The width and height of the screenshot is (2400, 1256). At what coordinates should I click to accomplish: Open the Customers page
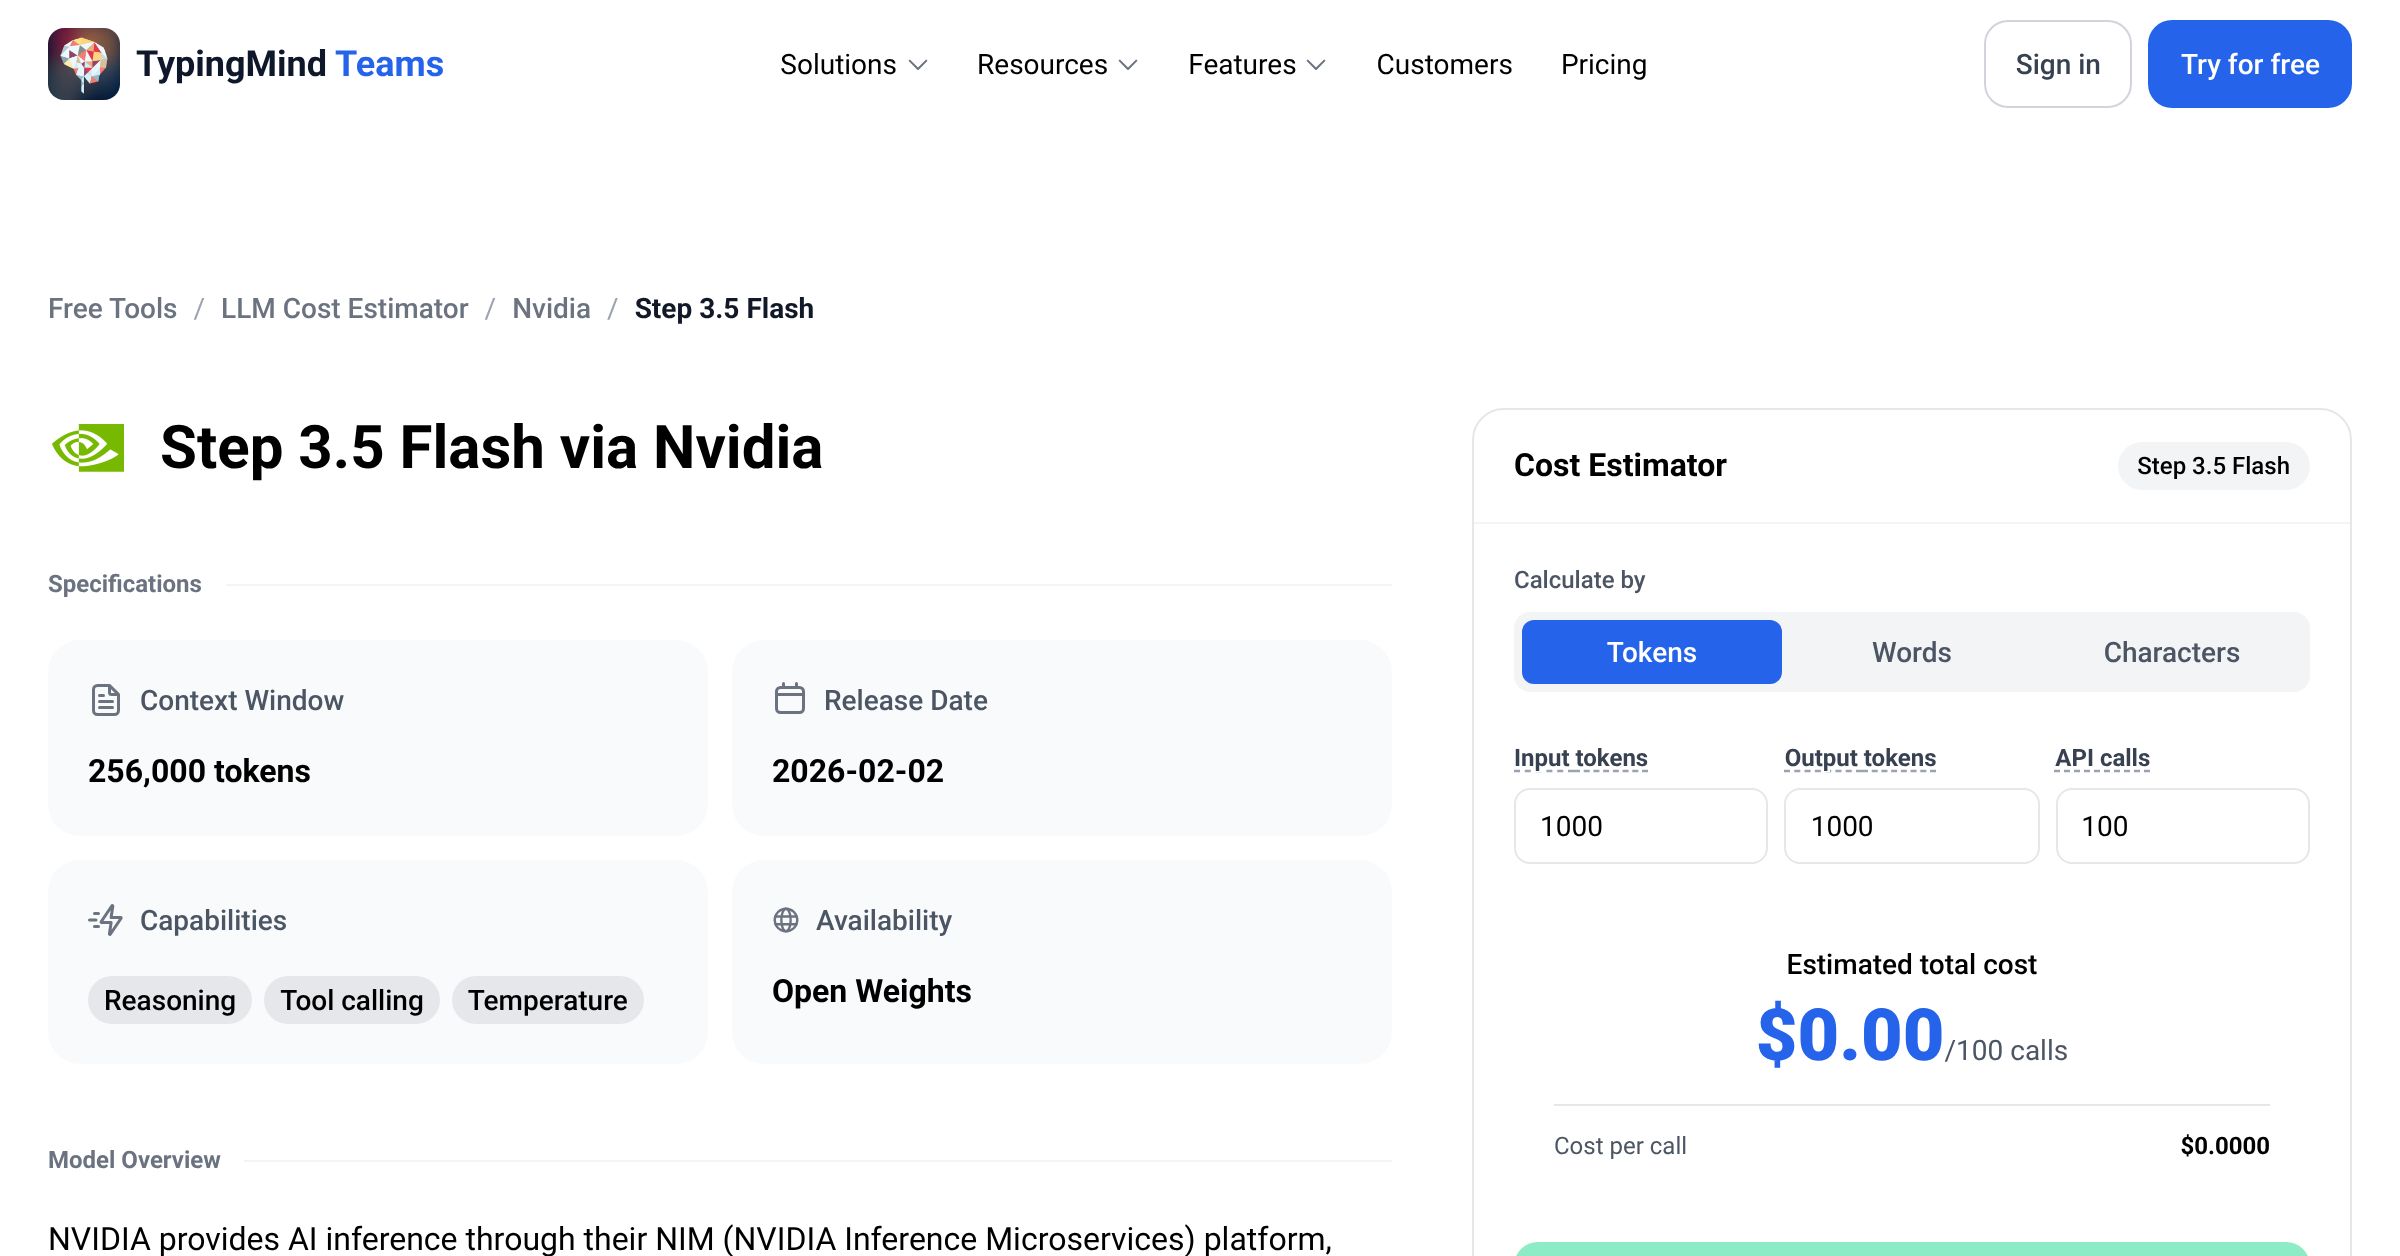pos(1444,64)
